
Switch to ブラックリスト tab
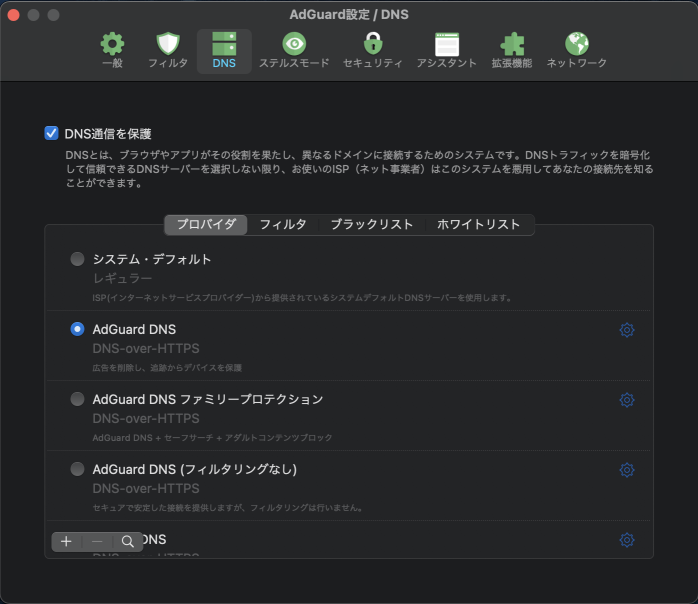(372, 224)
